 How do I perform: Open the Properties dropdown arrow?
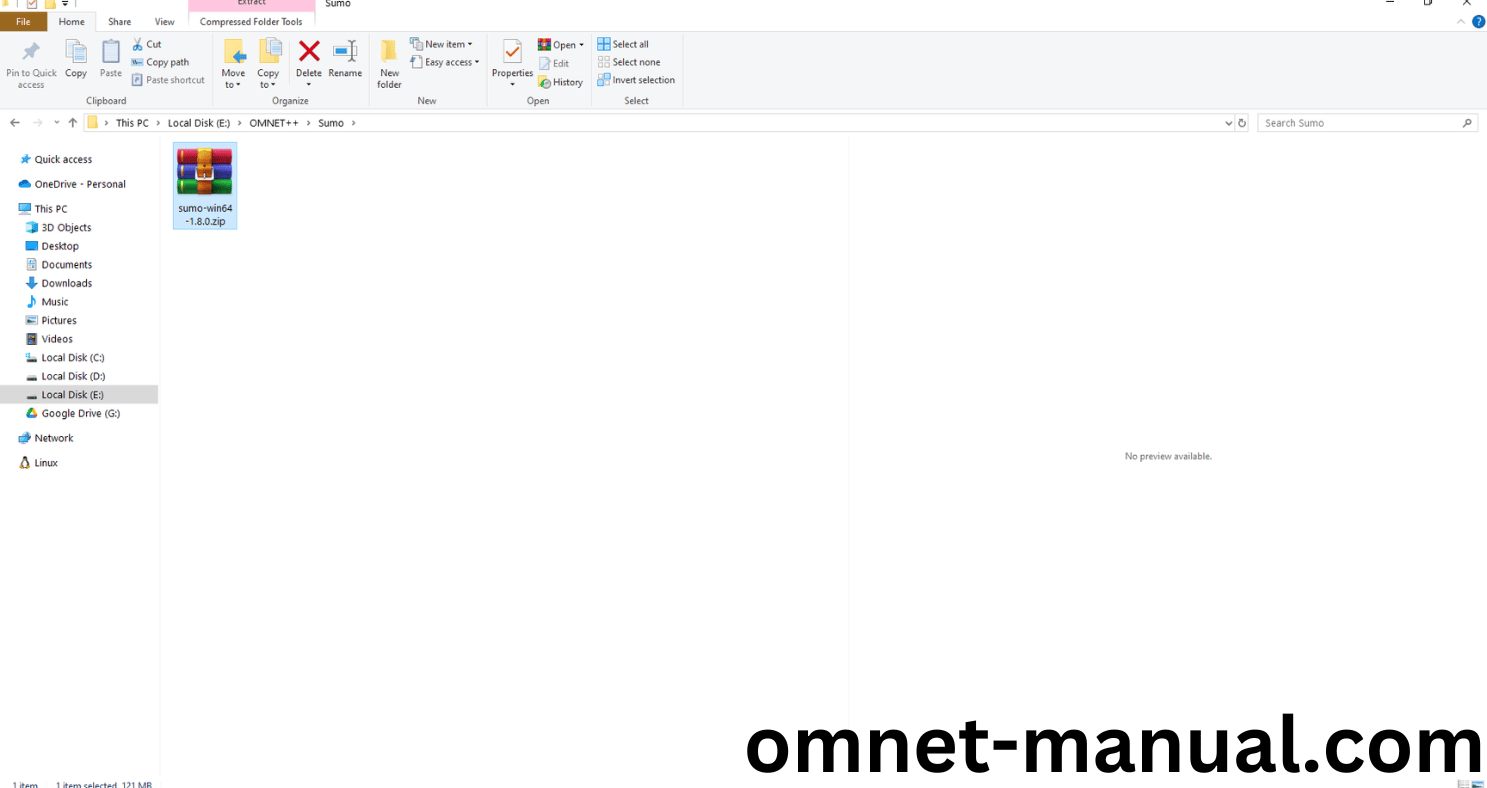click(512, 85)
